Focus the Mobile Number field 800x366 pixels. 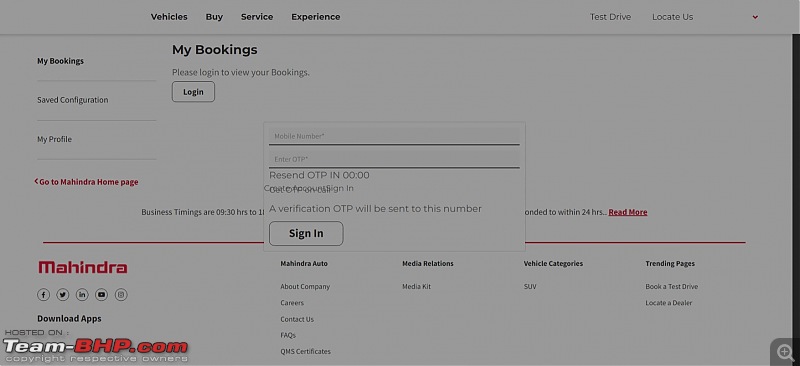pyautogui.click(x=394, y=136)
